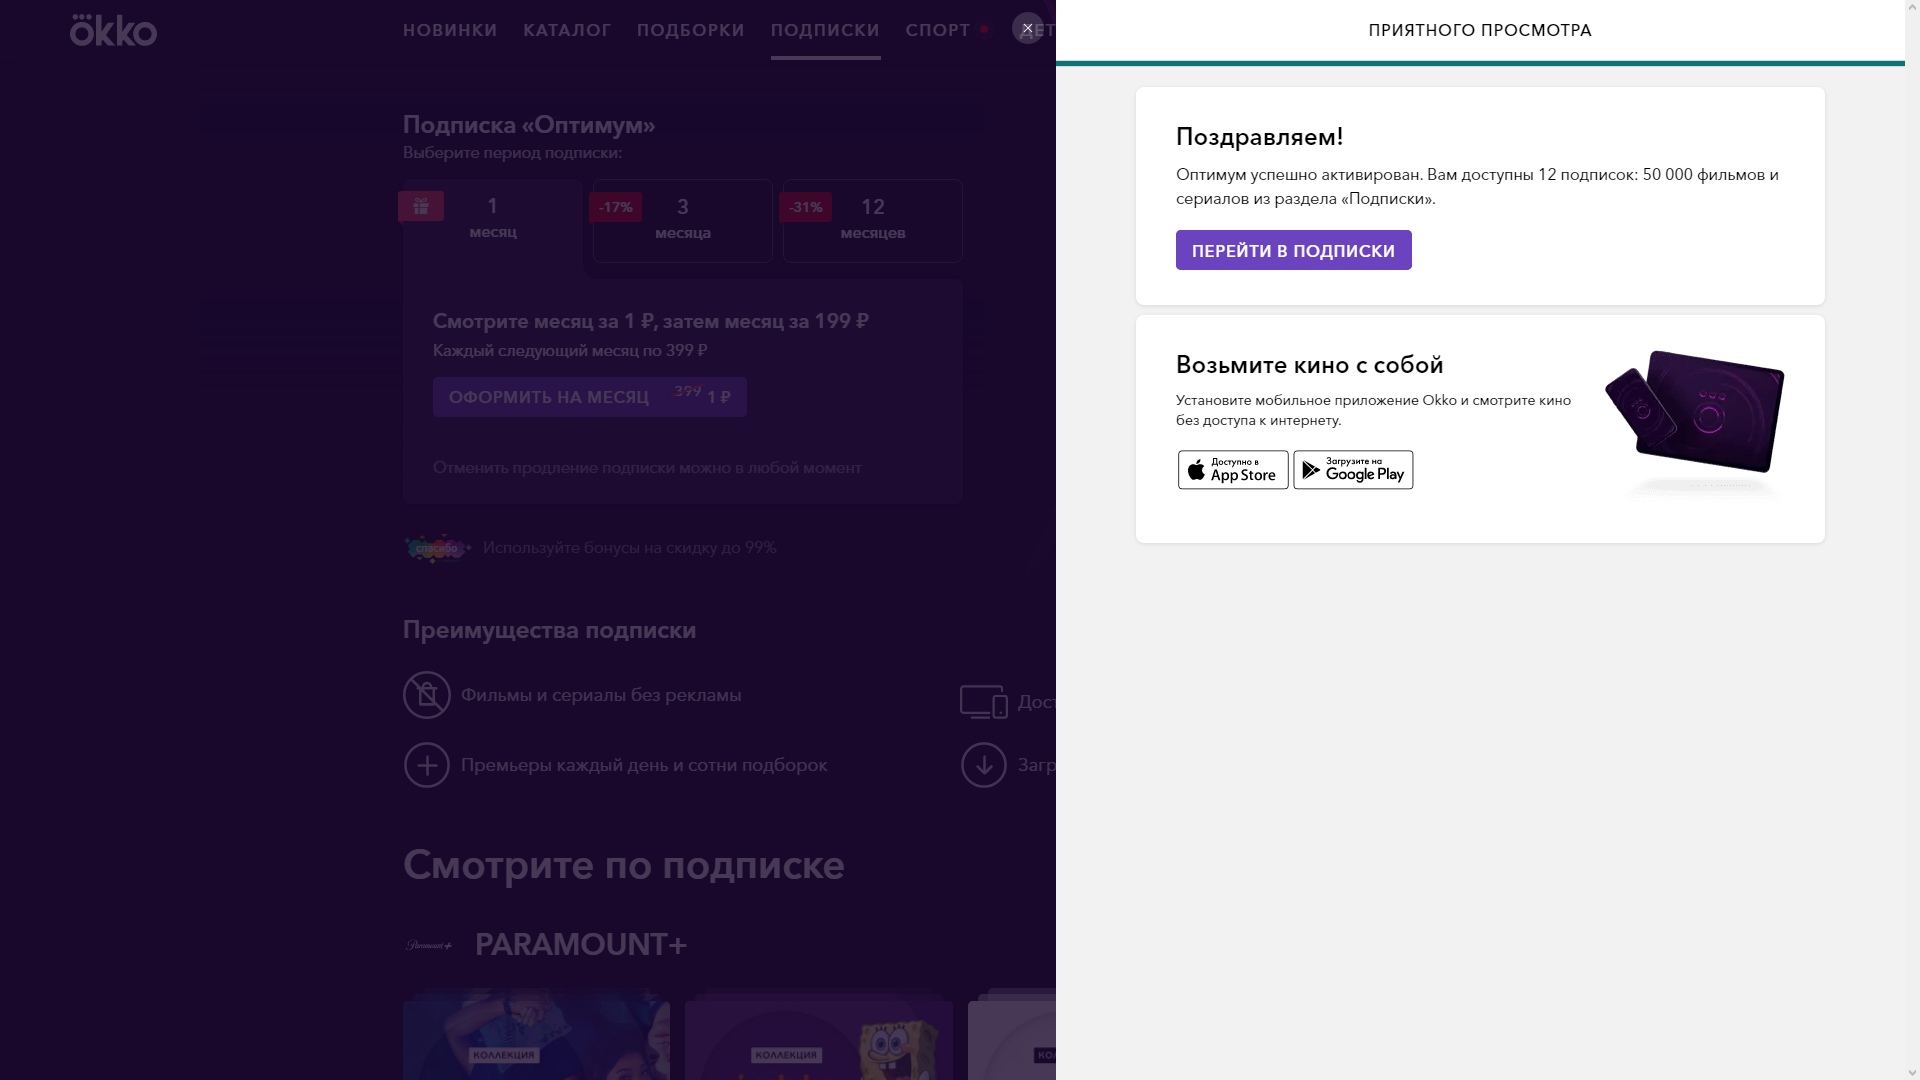This screenshot has height=1080, width=1920.
Task: Click Отменить продление подписки notice
Action: 647,468
